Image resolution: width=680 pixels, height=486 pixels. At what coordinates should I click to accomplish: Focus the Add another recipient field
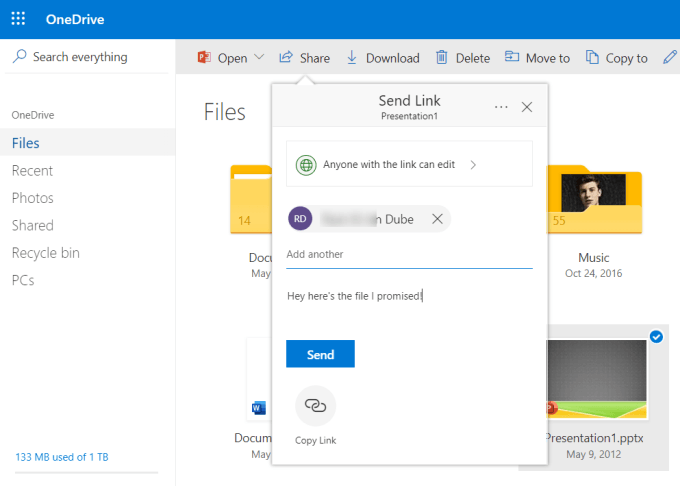[x=409, y=255]
